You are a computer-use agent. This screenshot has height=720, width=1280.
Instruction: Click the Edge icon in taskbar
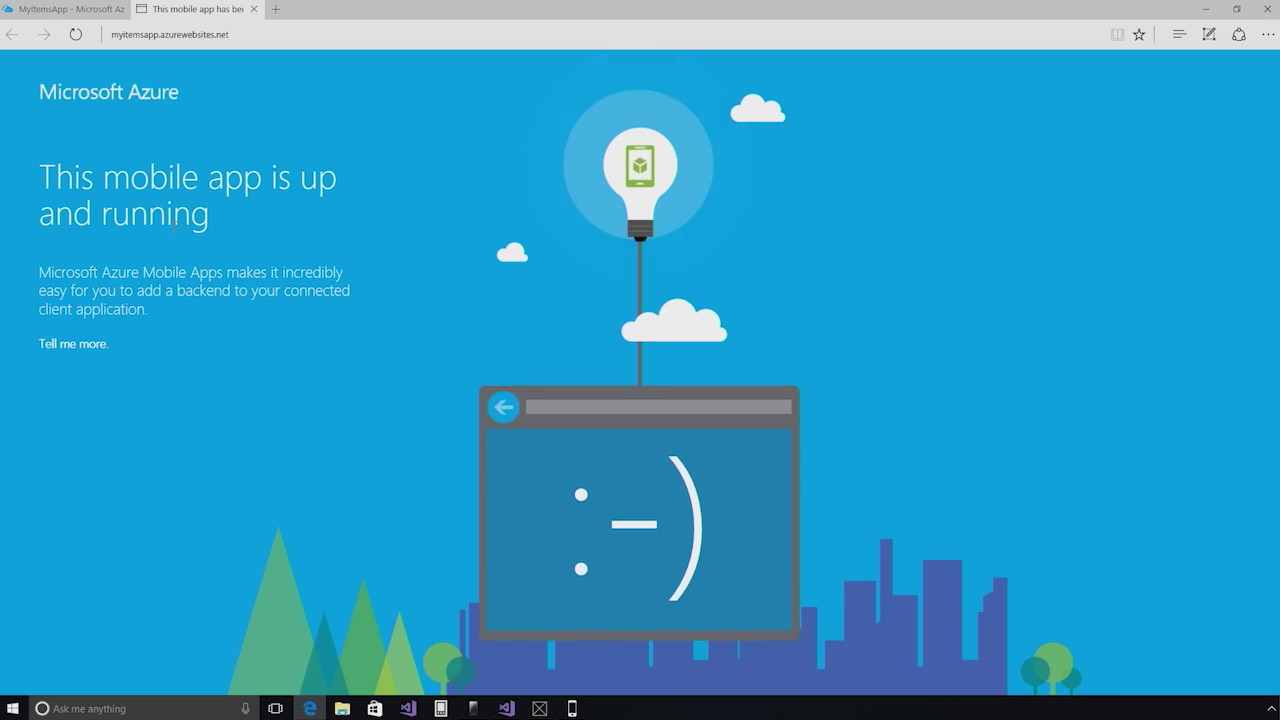pyautogui.click(x=310, y=708)
